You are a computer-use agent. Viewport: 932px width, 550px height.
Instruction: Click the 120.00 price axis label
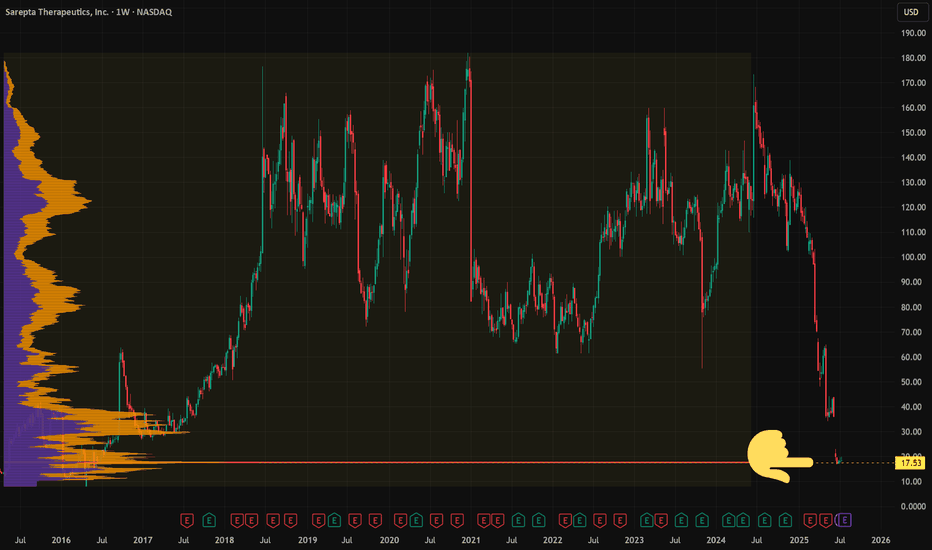click(x=913, y=208)
